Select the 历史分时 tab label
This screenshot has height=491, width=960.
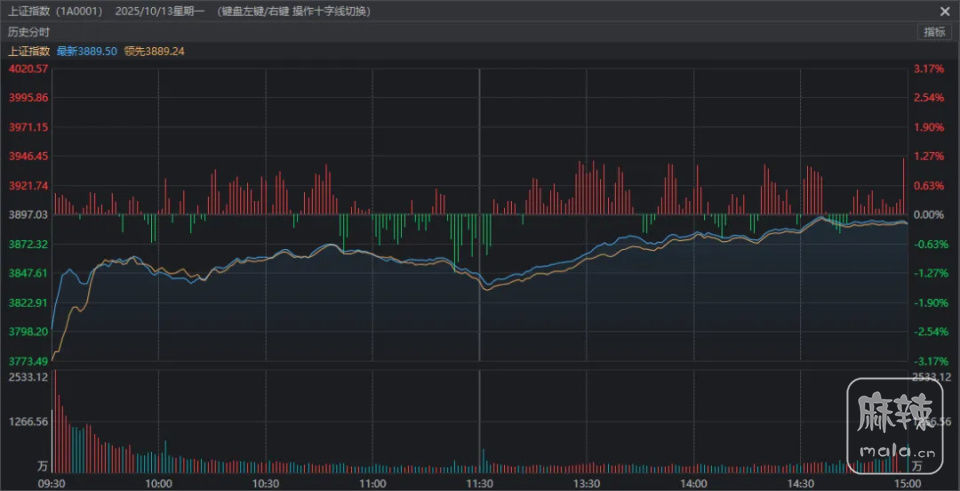(x=29, y=32)
